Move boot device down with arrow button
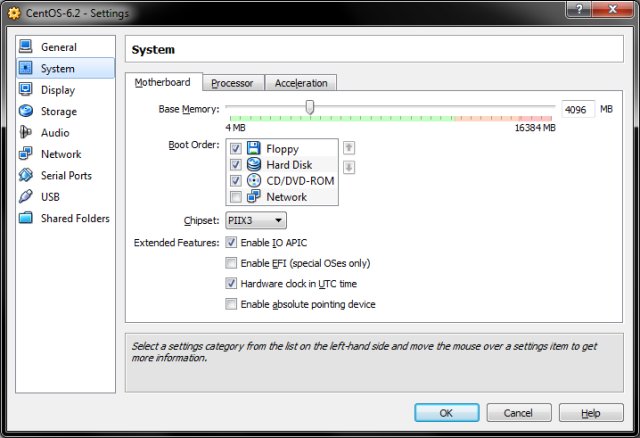Viewport: 640px width, 438px height. tap(349, 167)
